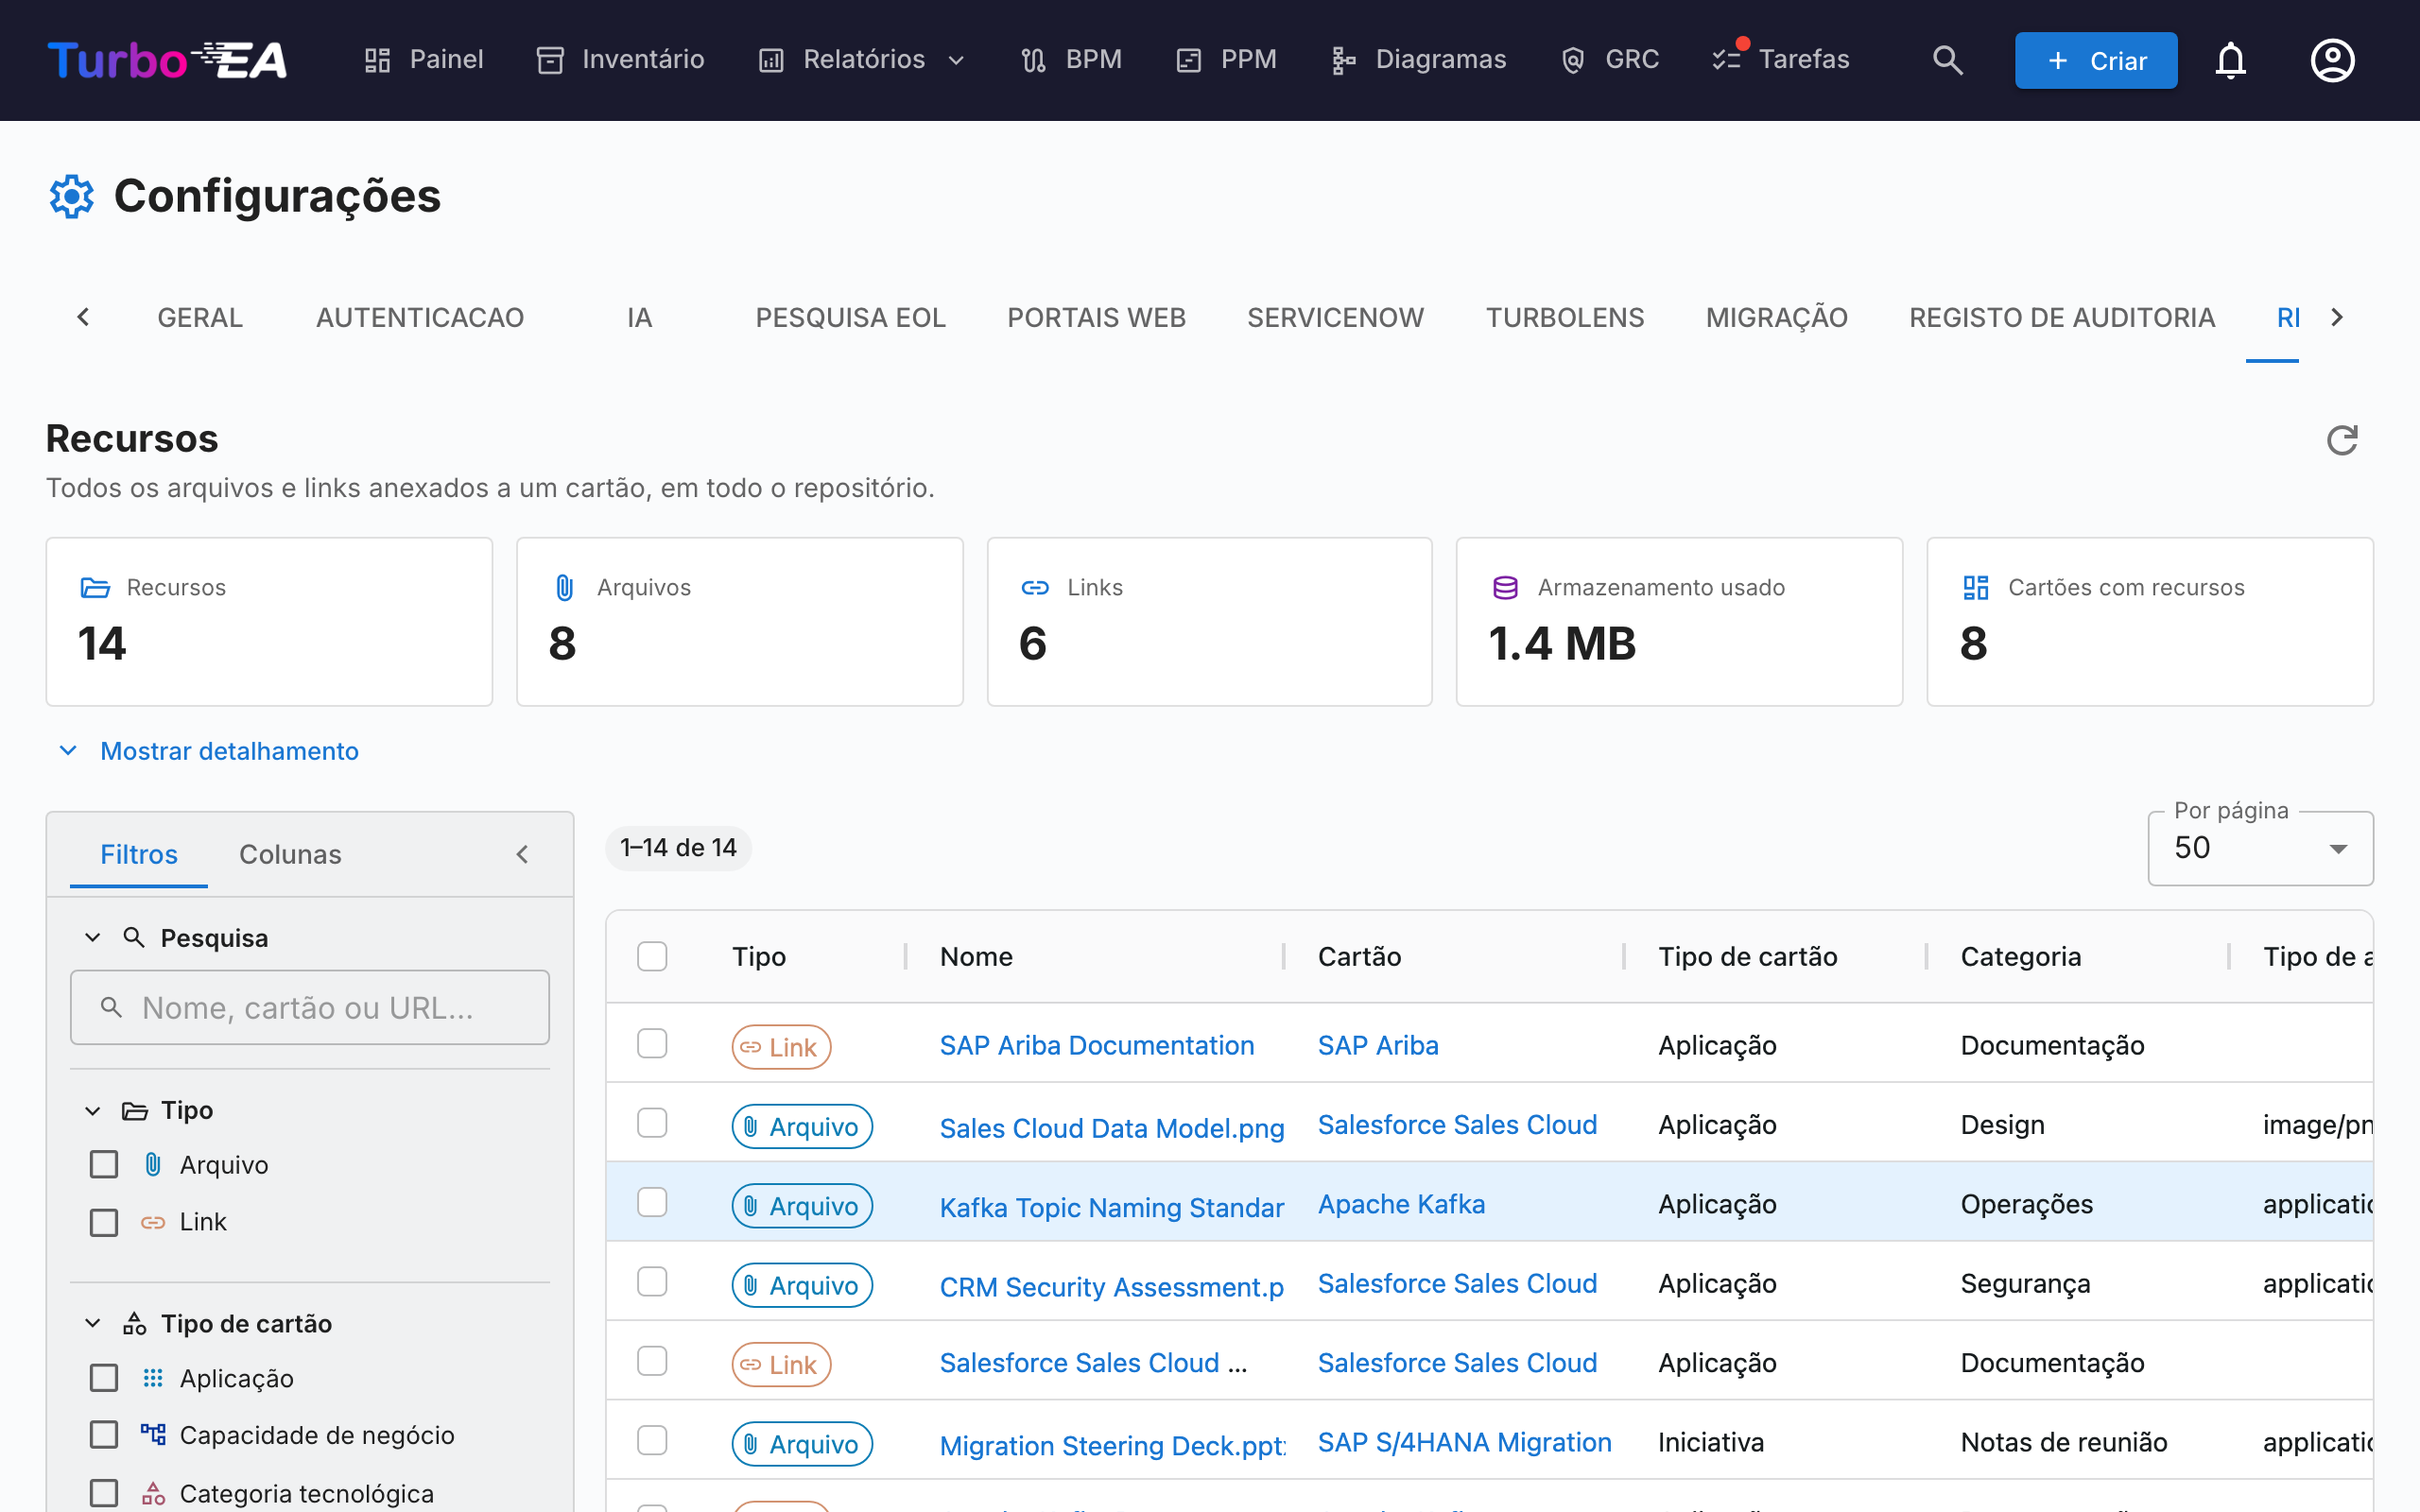Image resolution: width=2420 pixels, height=1512 pixels.
Task: Open the PESQUISA EOL tab
Action: (x=850, y=318)
